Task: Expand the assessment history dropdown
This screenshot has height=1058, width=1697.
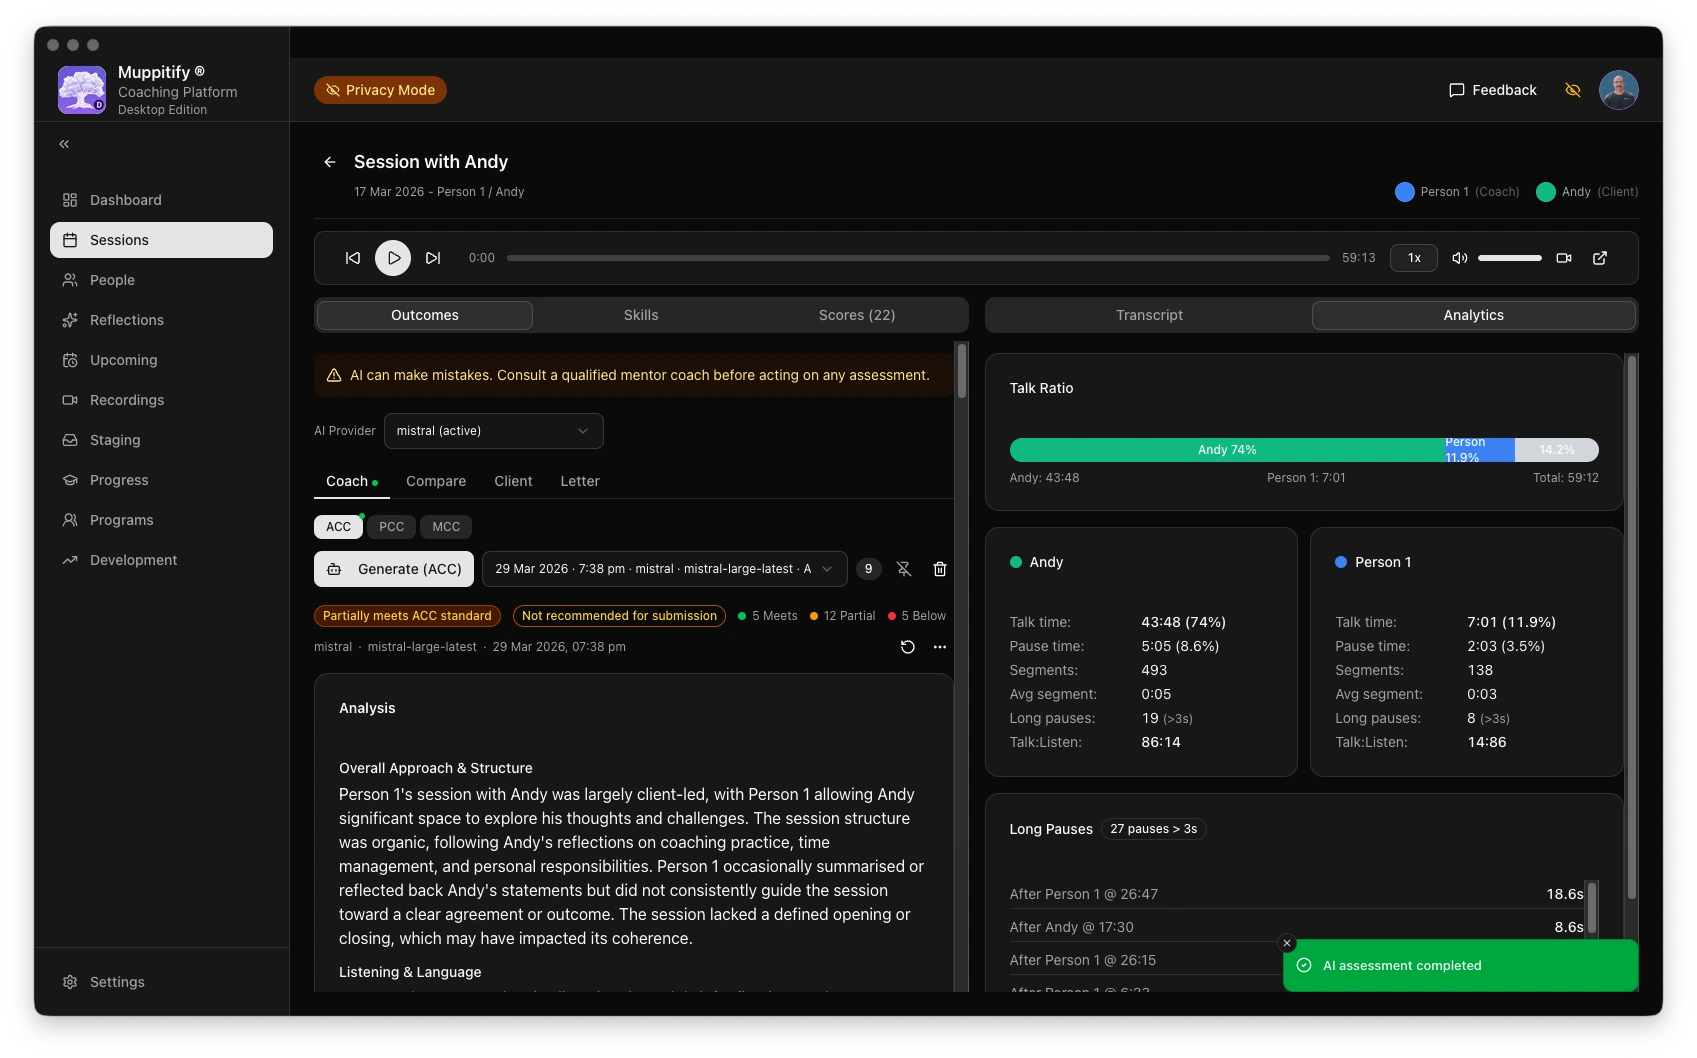Action: [664, 569]
